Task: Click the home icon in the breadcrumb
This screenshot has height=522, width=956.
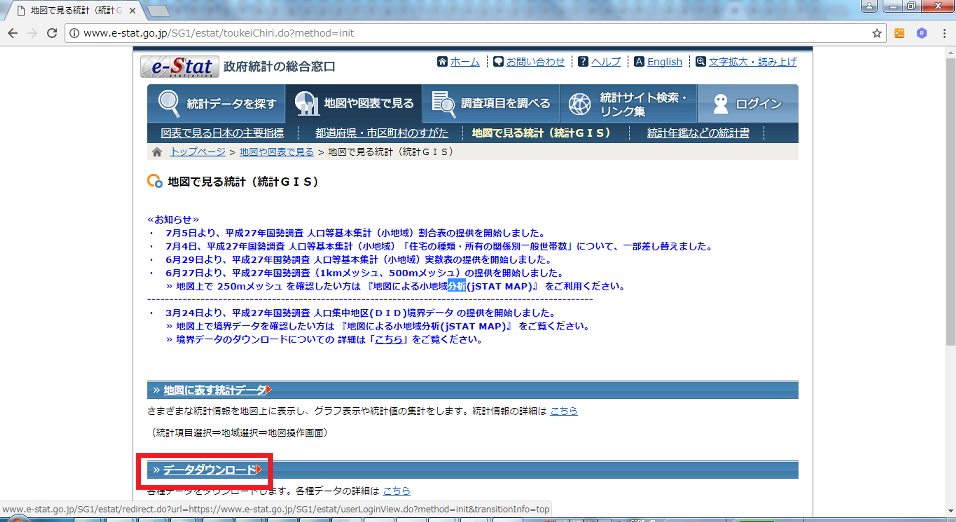Action: (157, 152)
